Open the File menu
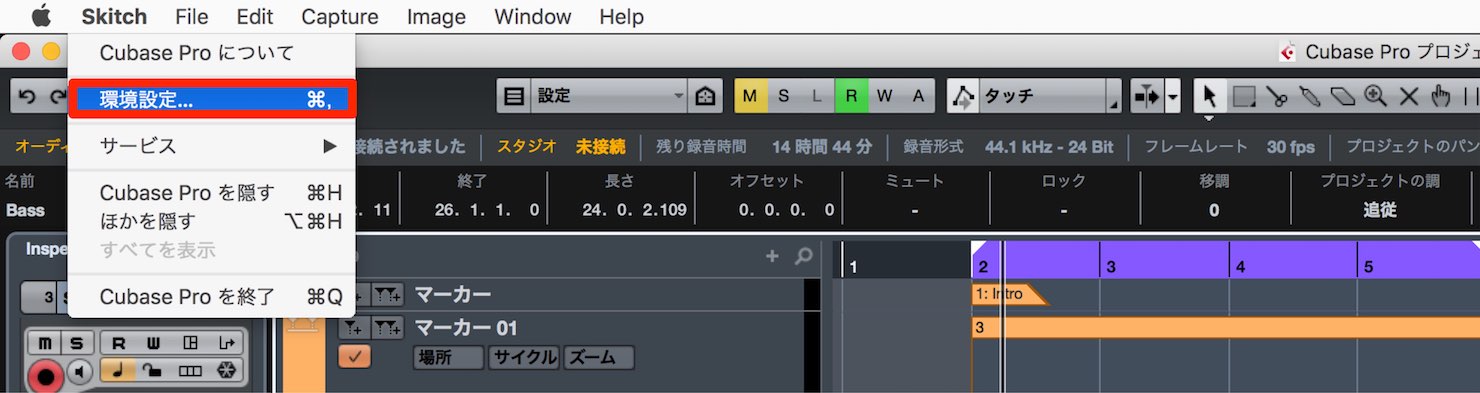This screenshot has width=1480, height=393. pos(191,17)
